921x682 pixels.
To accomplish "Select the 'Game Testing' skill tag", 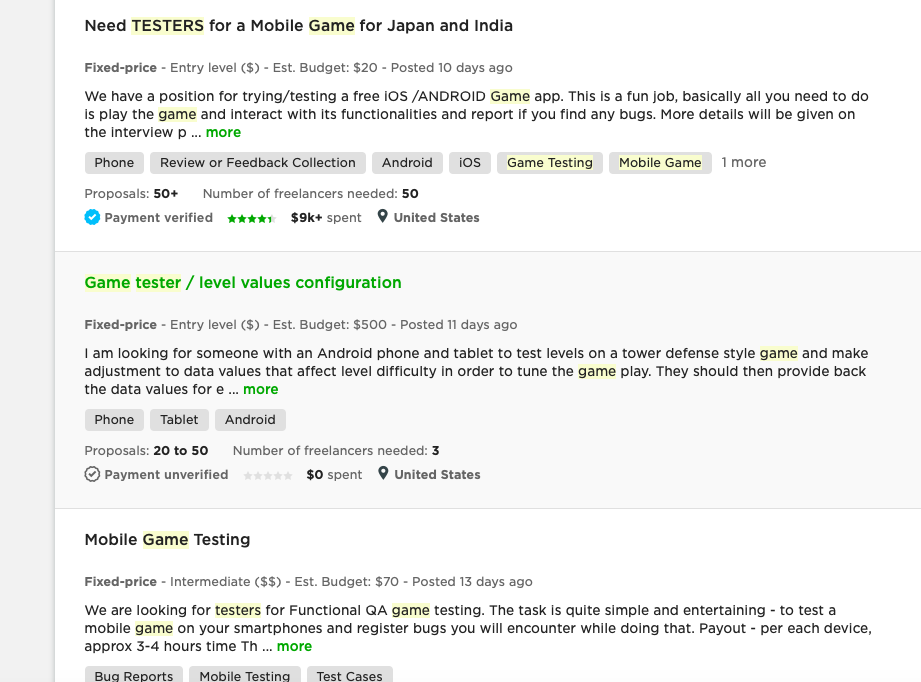I will 550,163.
